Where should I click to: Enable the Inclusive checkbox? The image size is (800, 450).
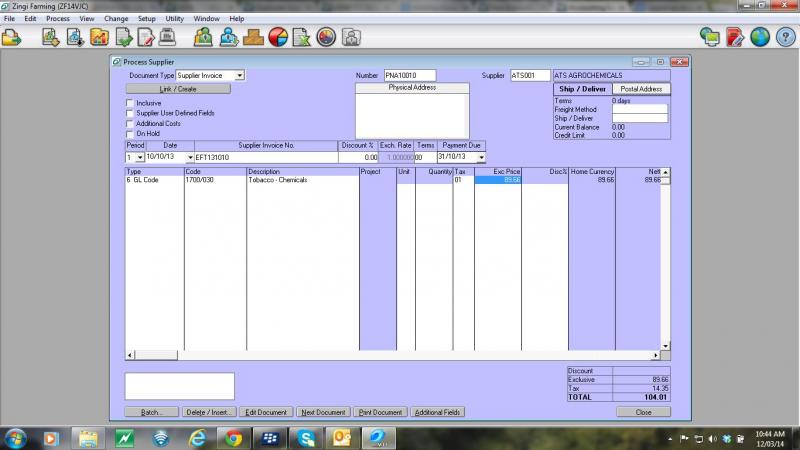(130, 103)
